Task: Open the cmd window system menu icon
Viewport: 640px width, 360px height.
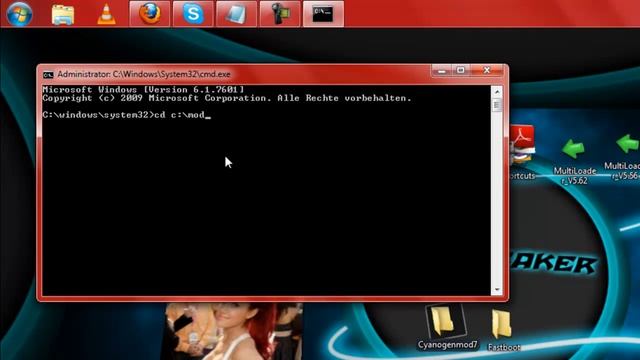Action: point(48,75)
